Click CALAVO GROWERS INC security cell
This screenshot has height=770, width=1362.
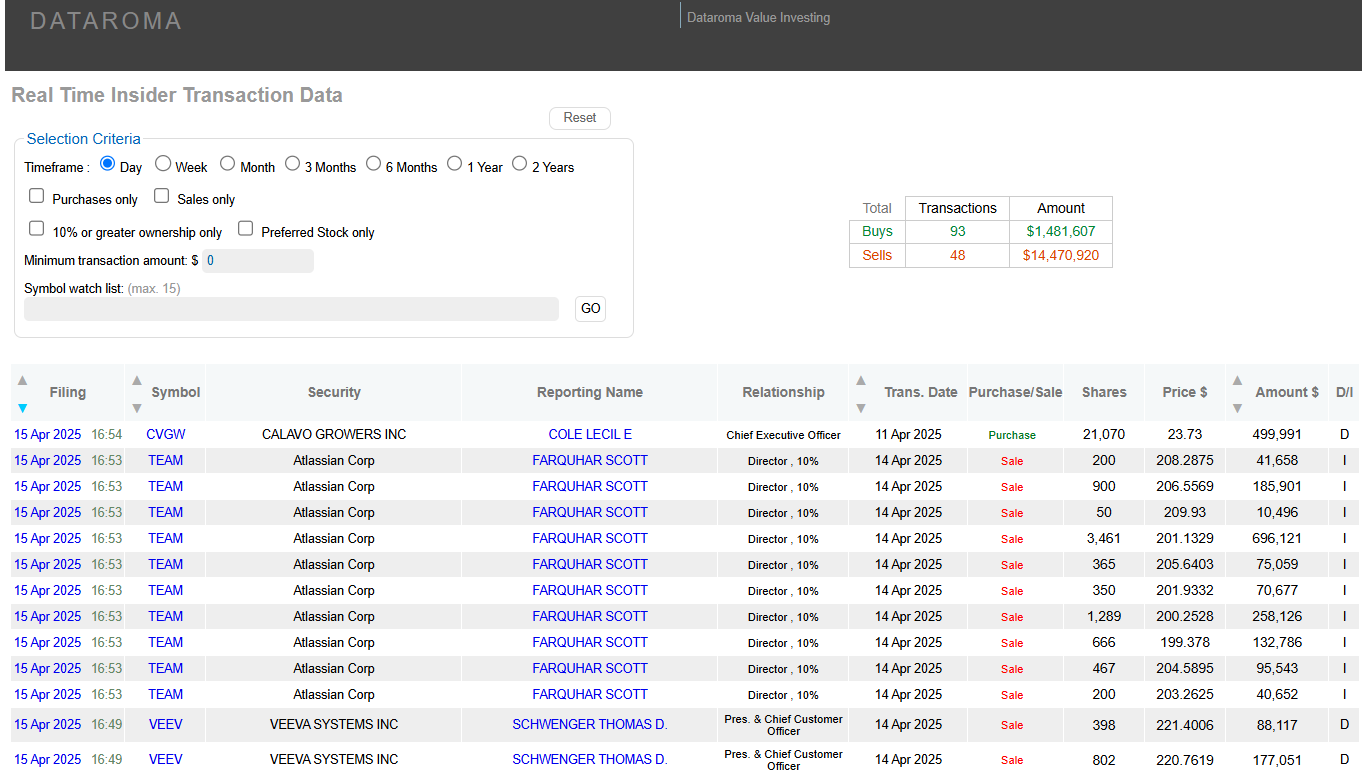(x=334, y=434)
